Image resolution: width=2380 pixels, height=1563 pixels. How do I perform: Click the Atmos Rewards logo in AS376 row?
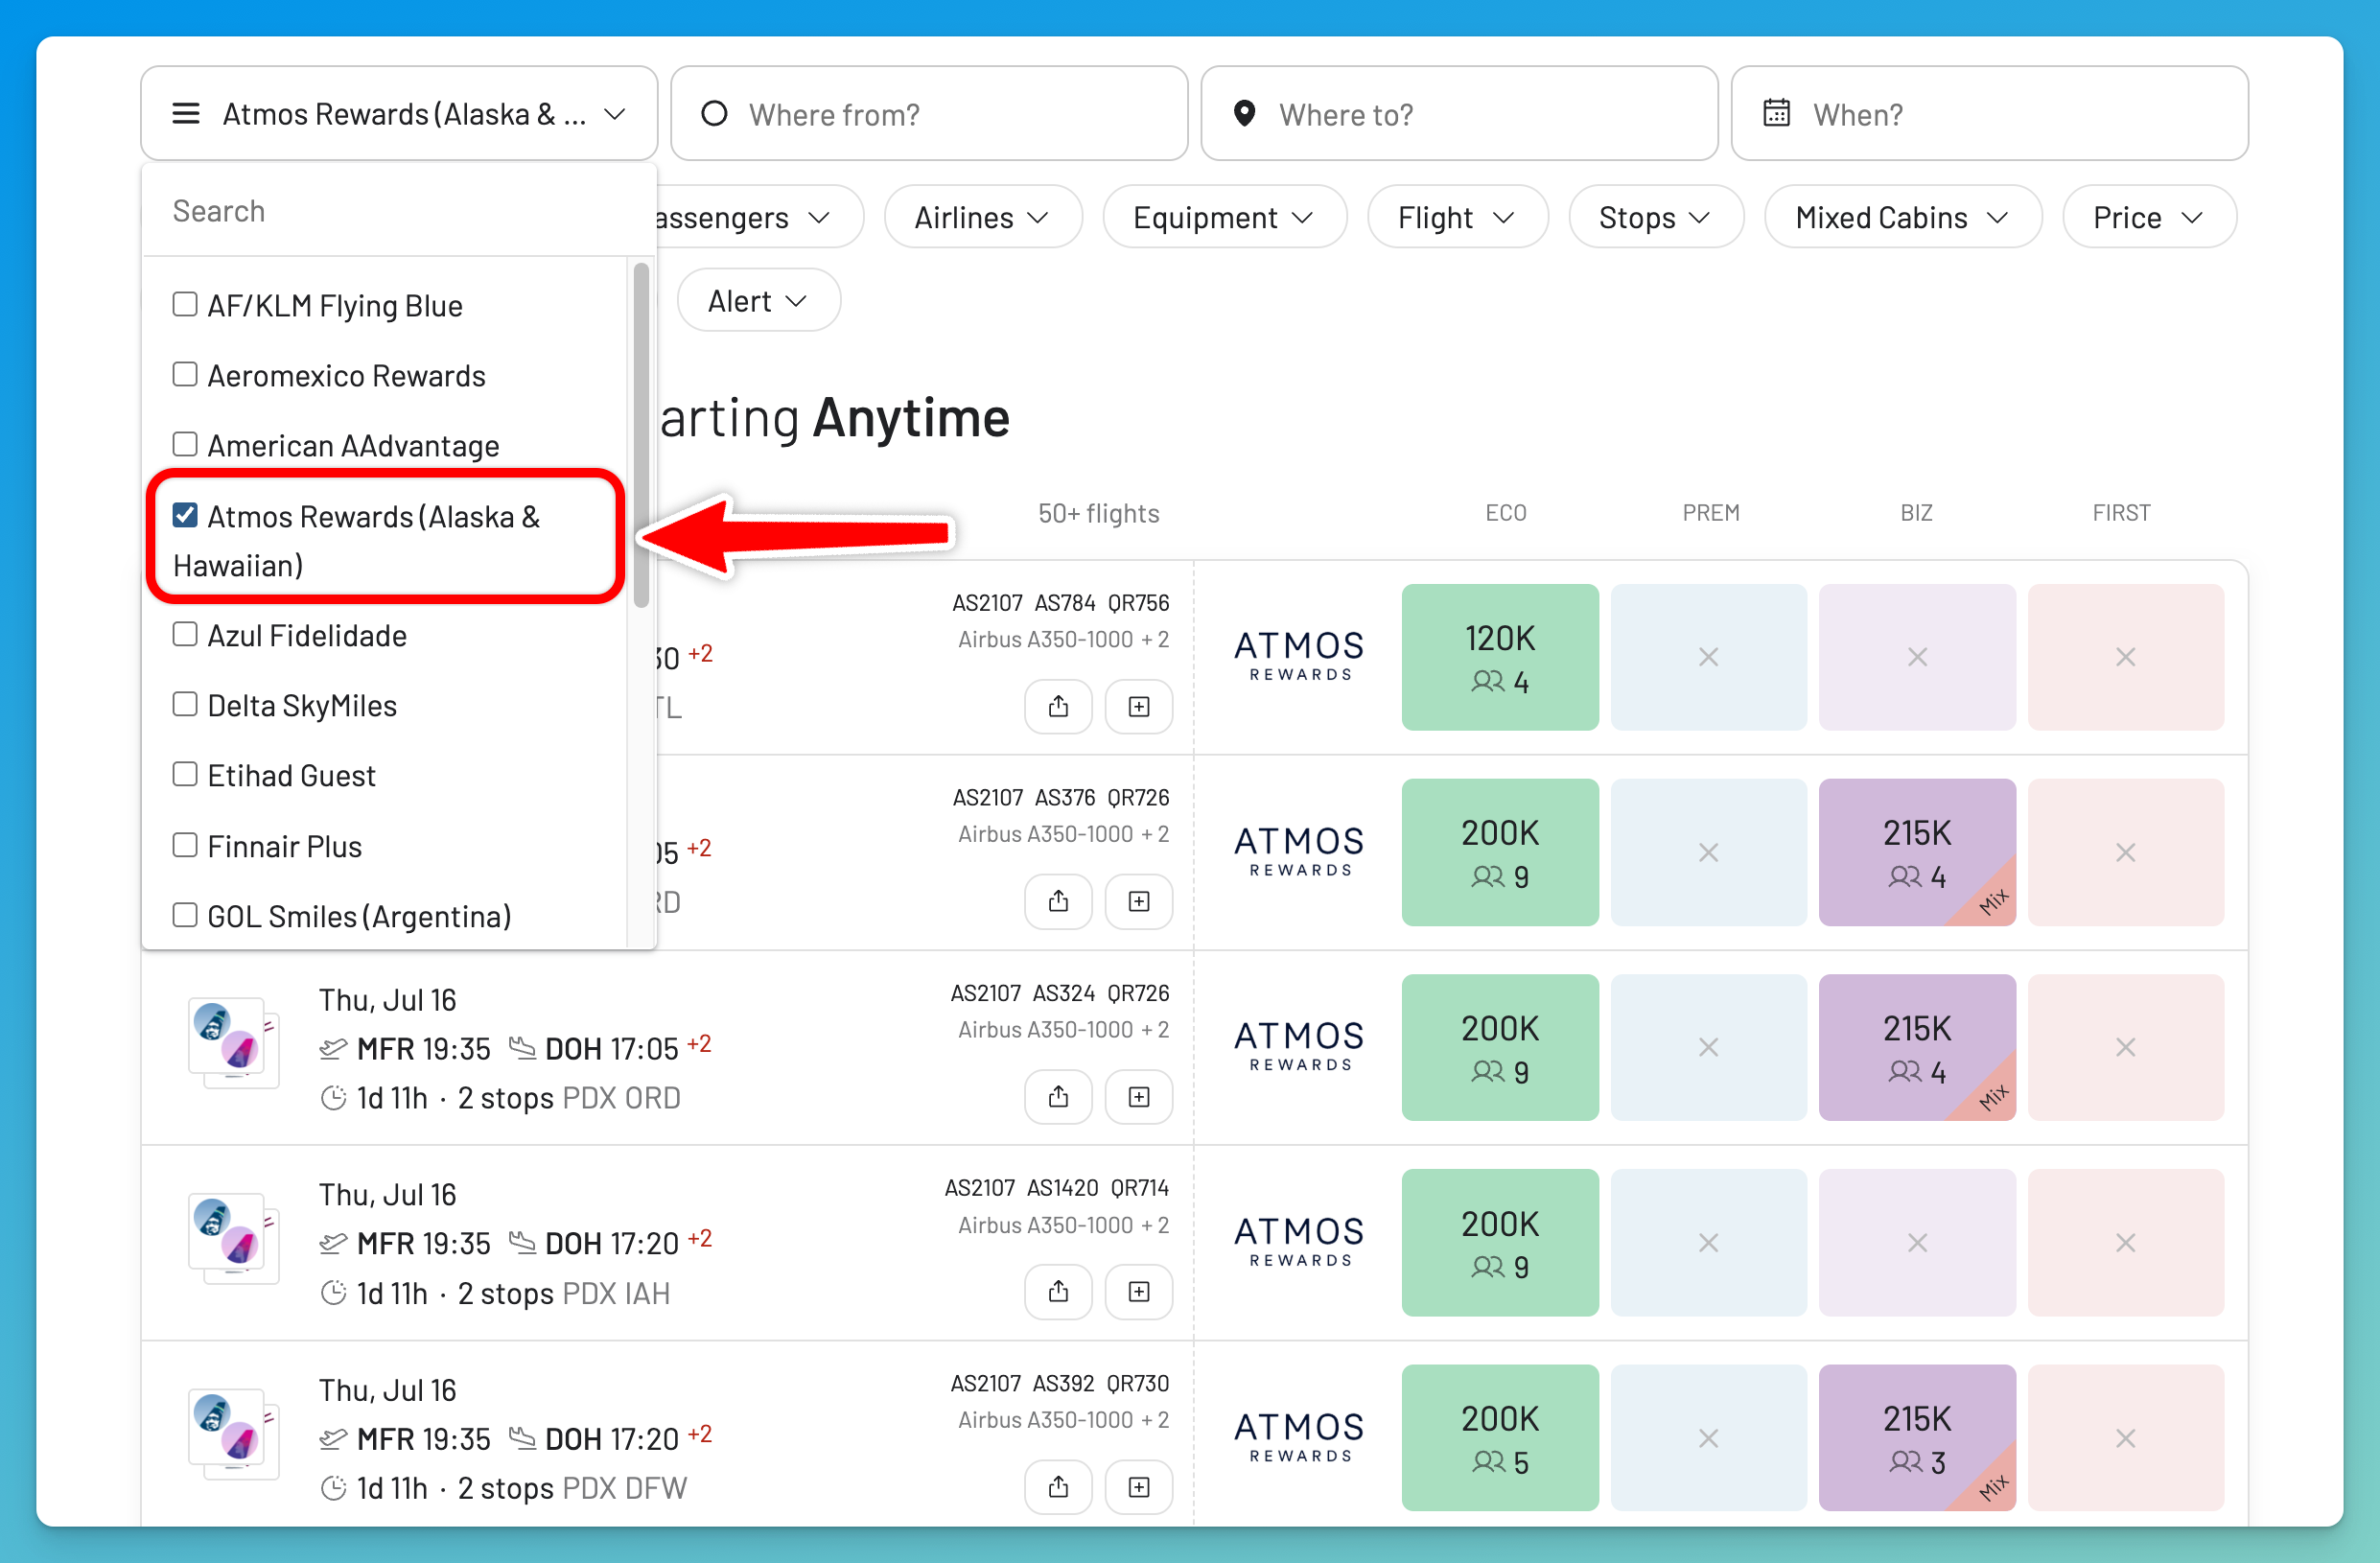point(1299,852)
